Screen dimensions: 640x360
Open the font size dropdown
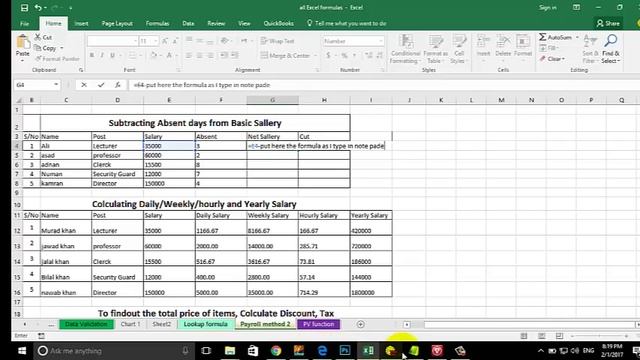coord(156,41)
